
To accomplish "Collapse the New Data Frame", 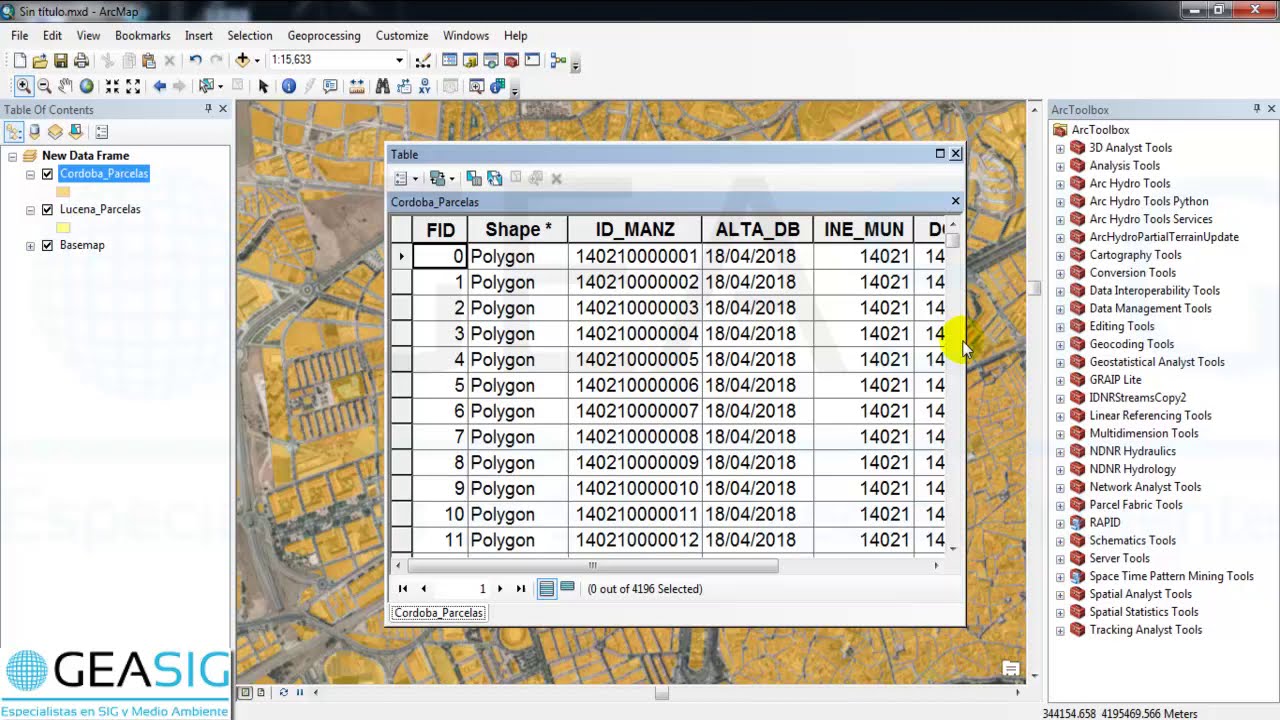I will [12, 156].
